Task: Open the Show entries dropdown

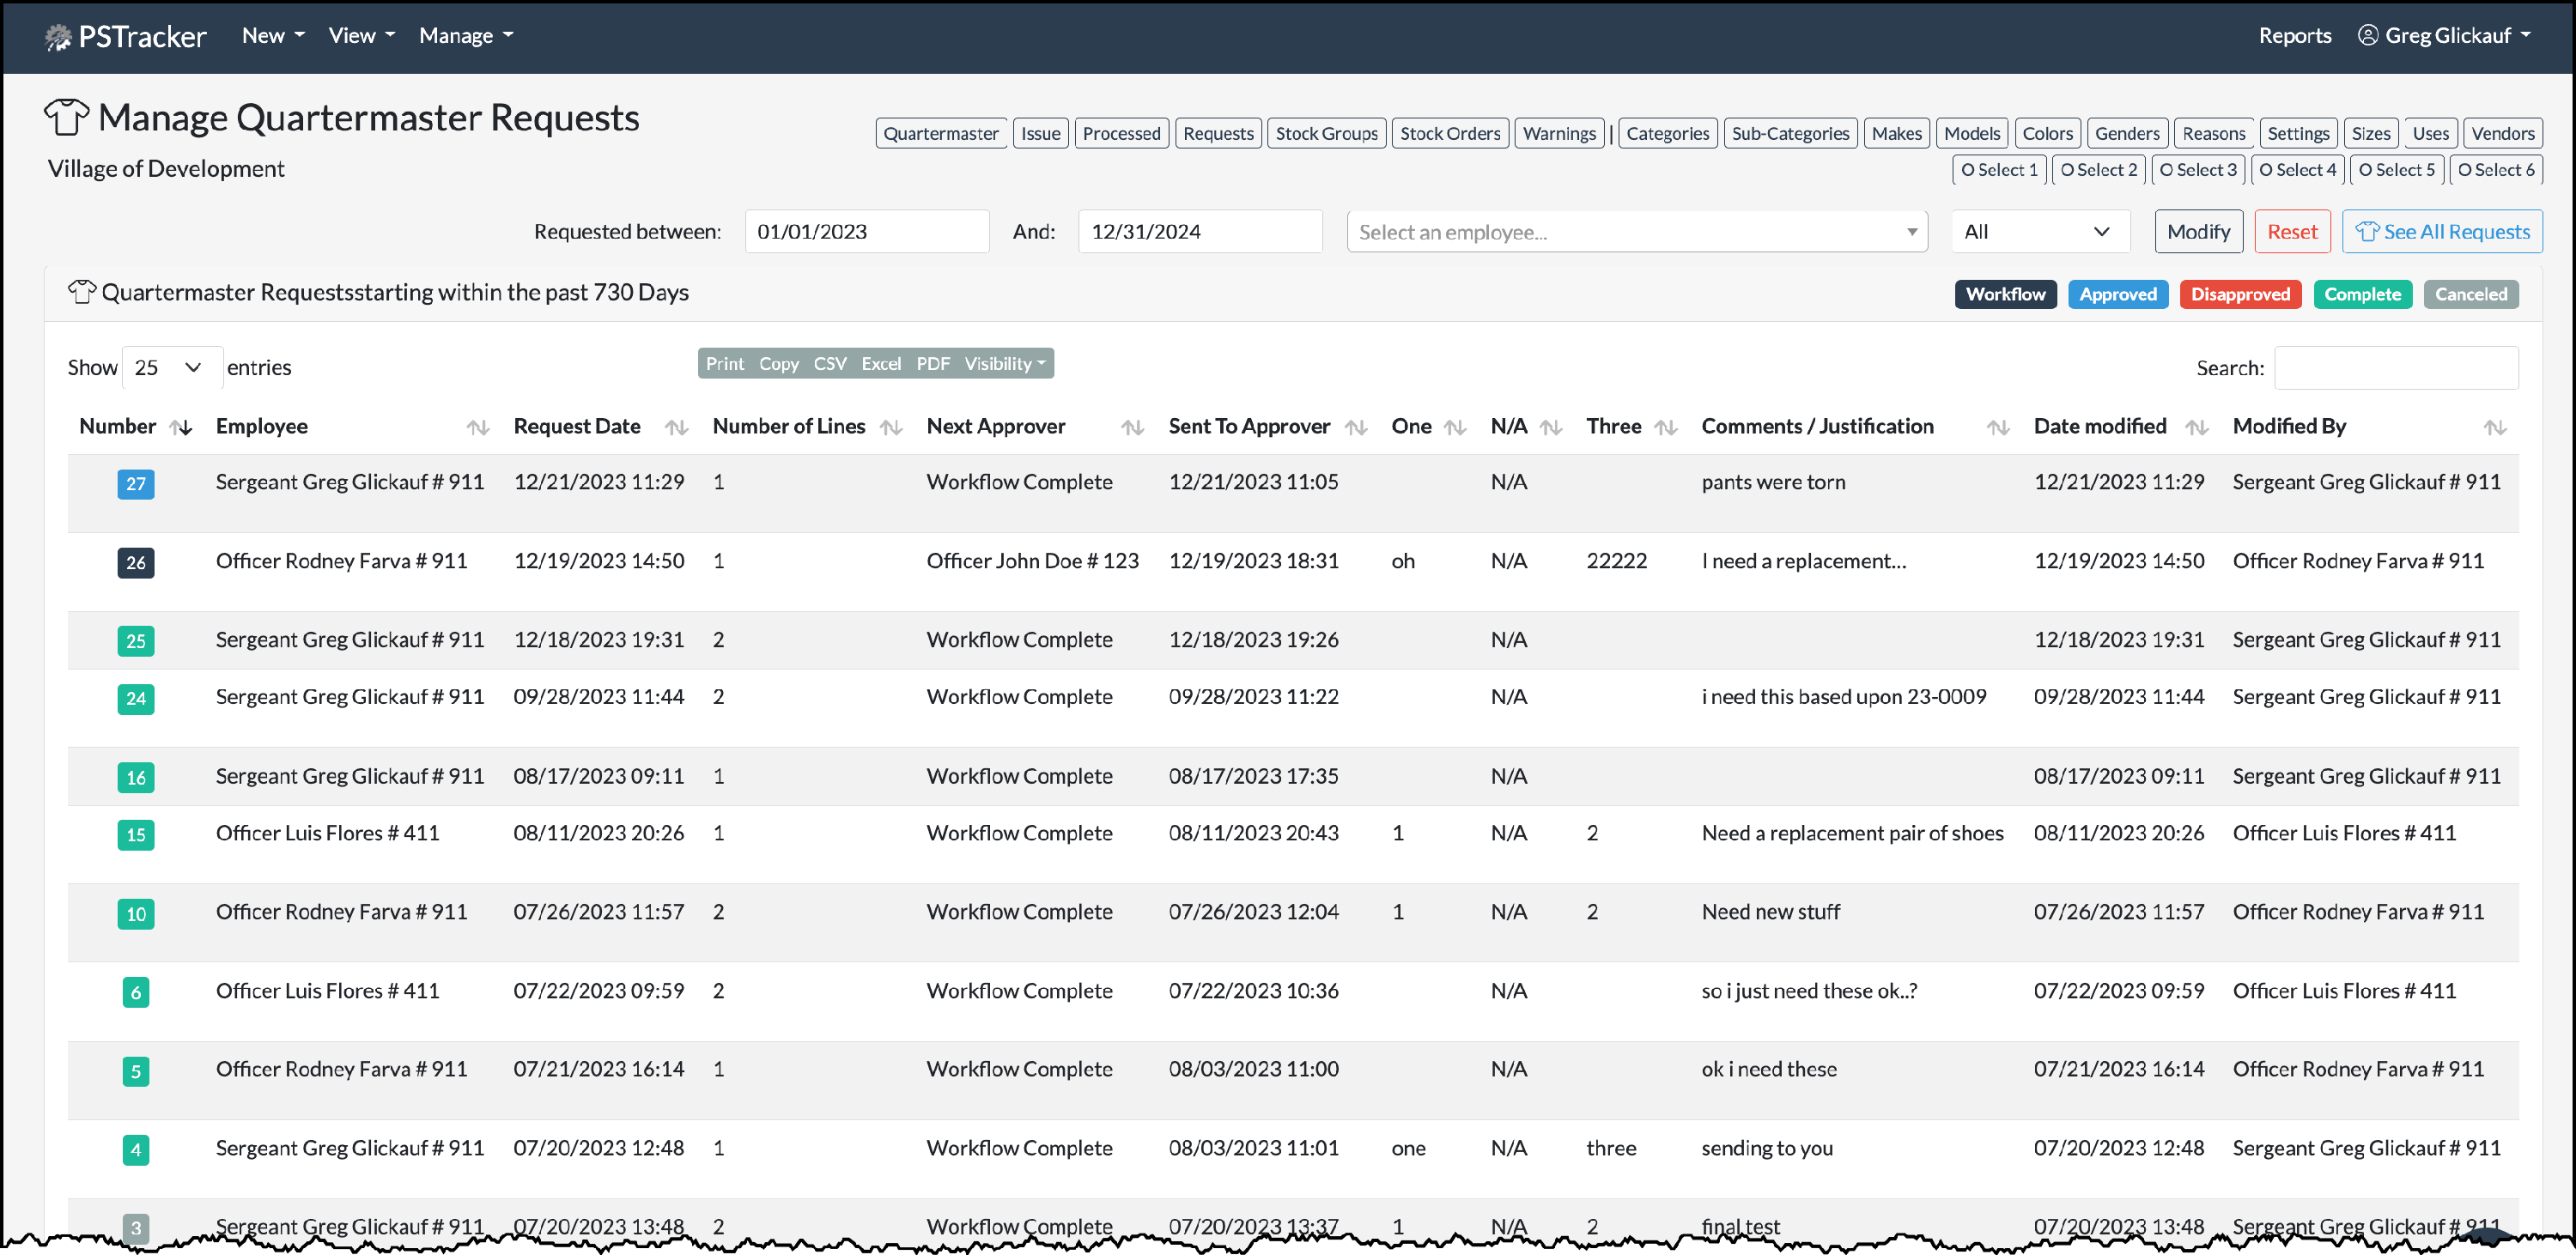Action: (170, 367)
